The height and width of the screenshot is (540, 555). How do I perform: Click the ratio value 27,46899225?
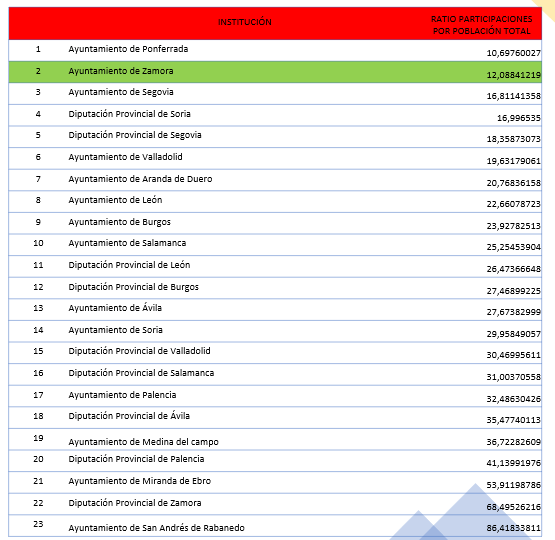(x=514, y=291)
